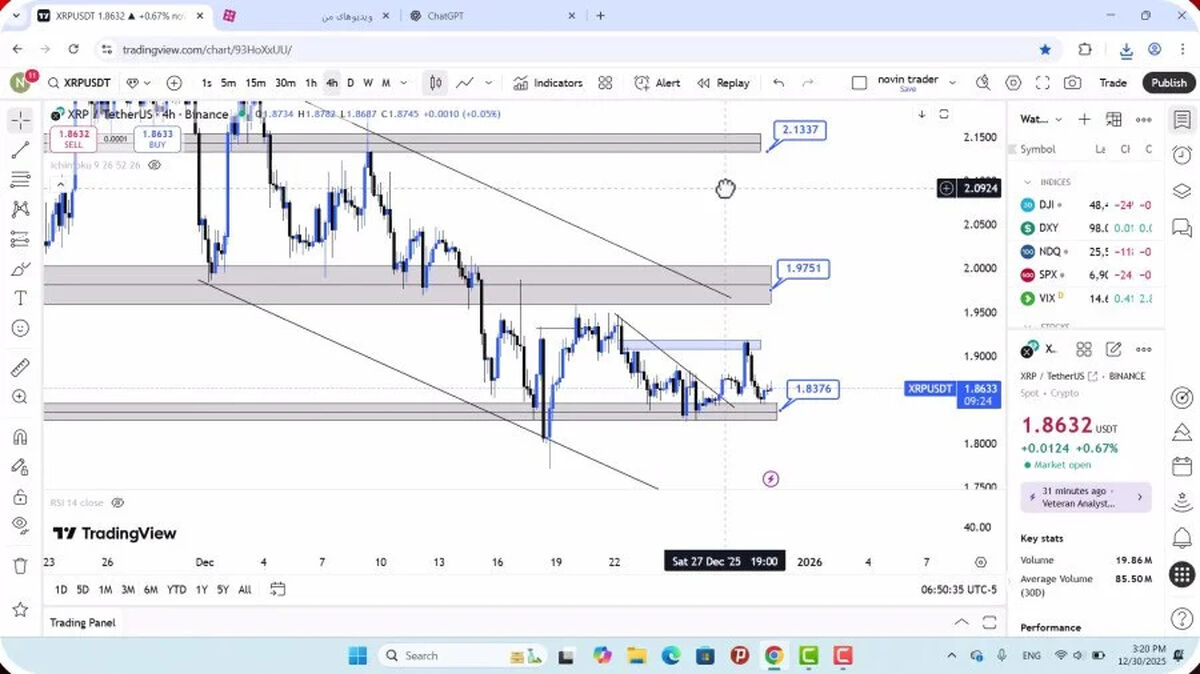Select the 1D date range
The height and width of the screenshot is (674, 1200).
[61, 589]
